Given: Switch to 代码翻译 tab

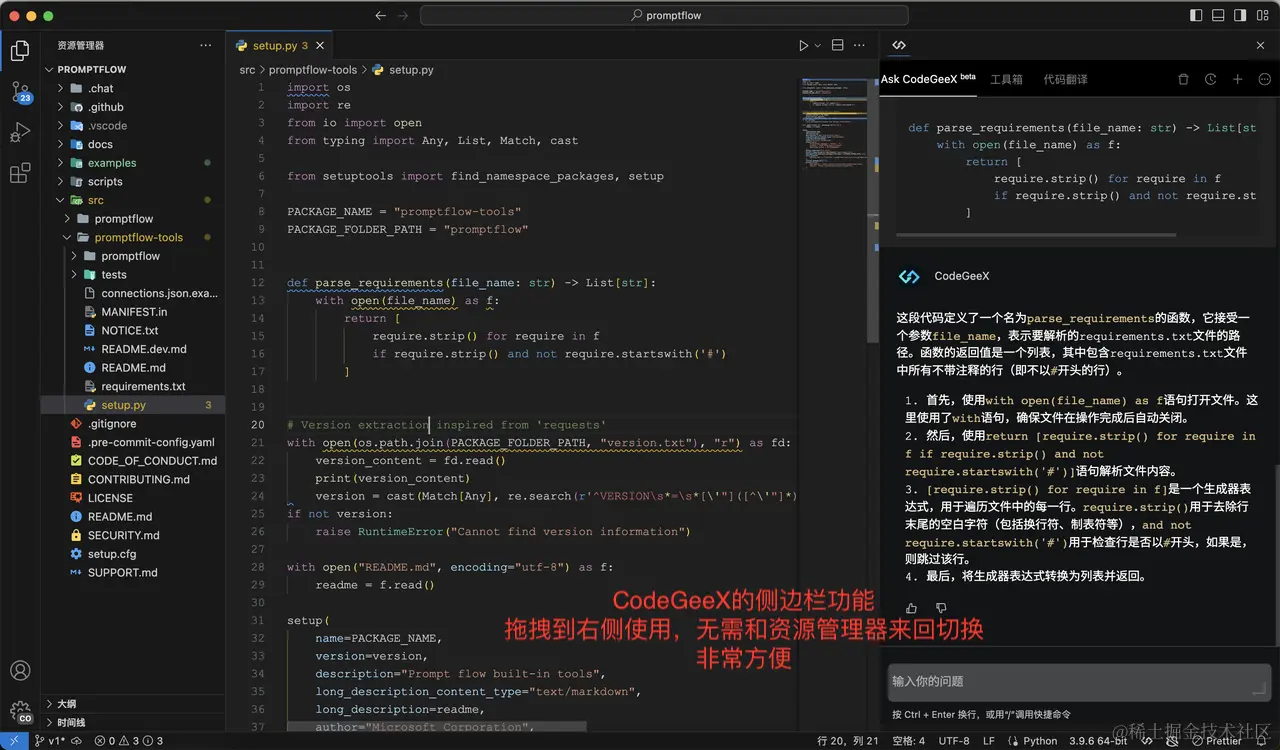Looking at the screenshot, I should pos(1065,79).
